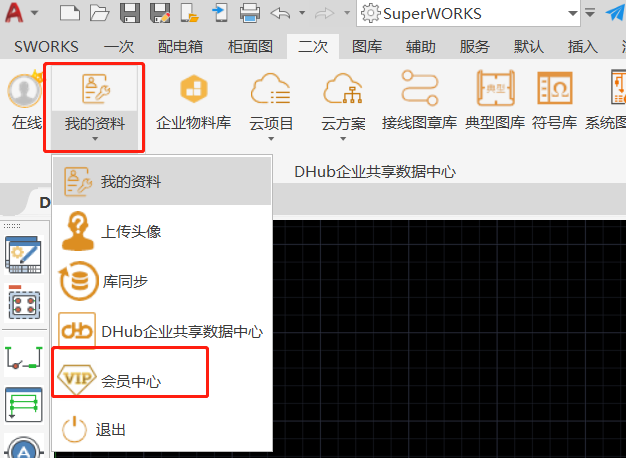This screenshot has width=626, height=458.
Task: Open the 接线图章库 library
Action: (x=419, y=101)
